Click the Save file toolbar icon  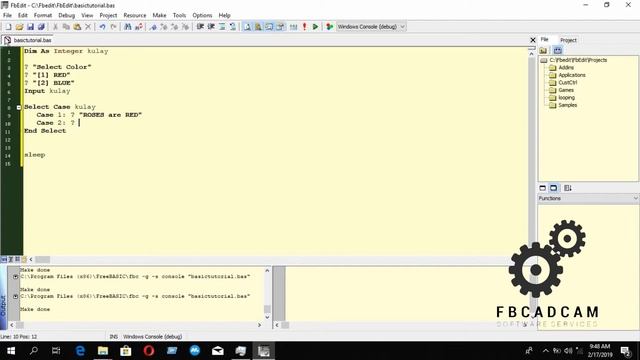tap(30, 27)
